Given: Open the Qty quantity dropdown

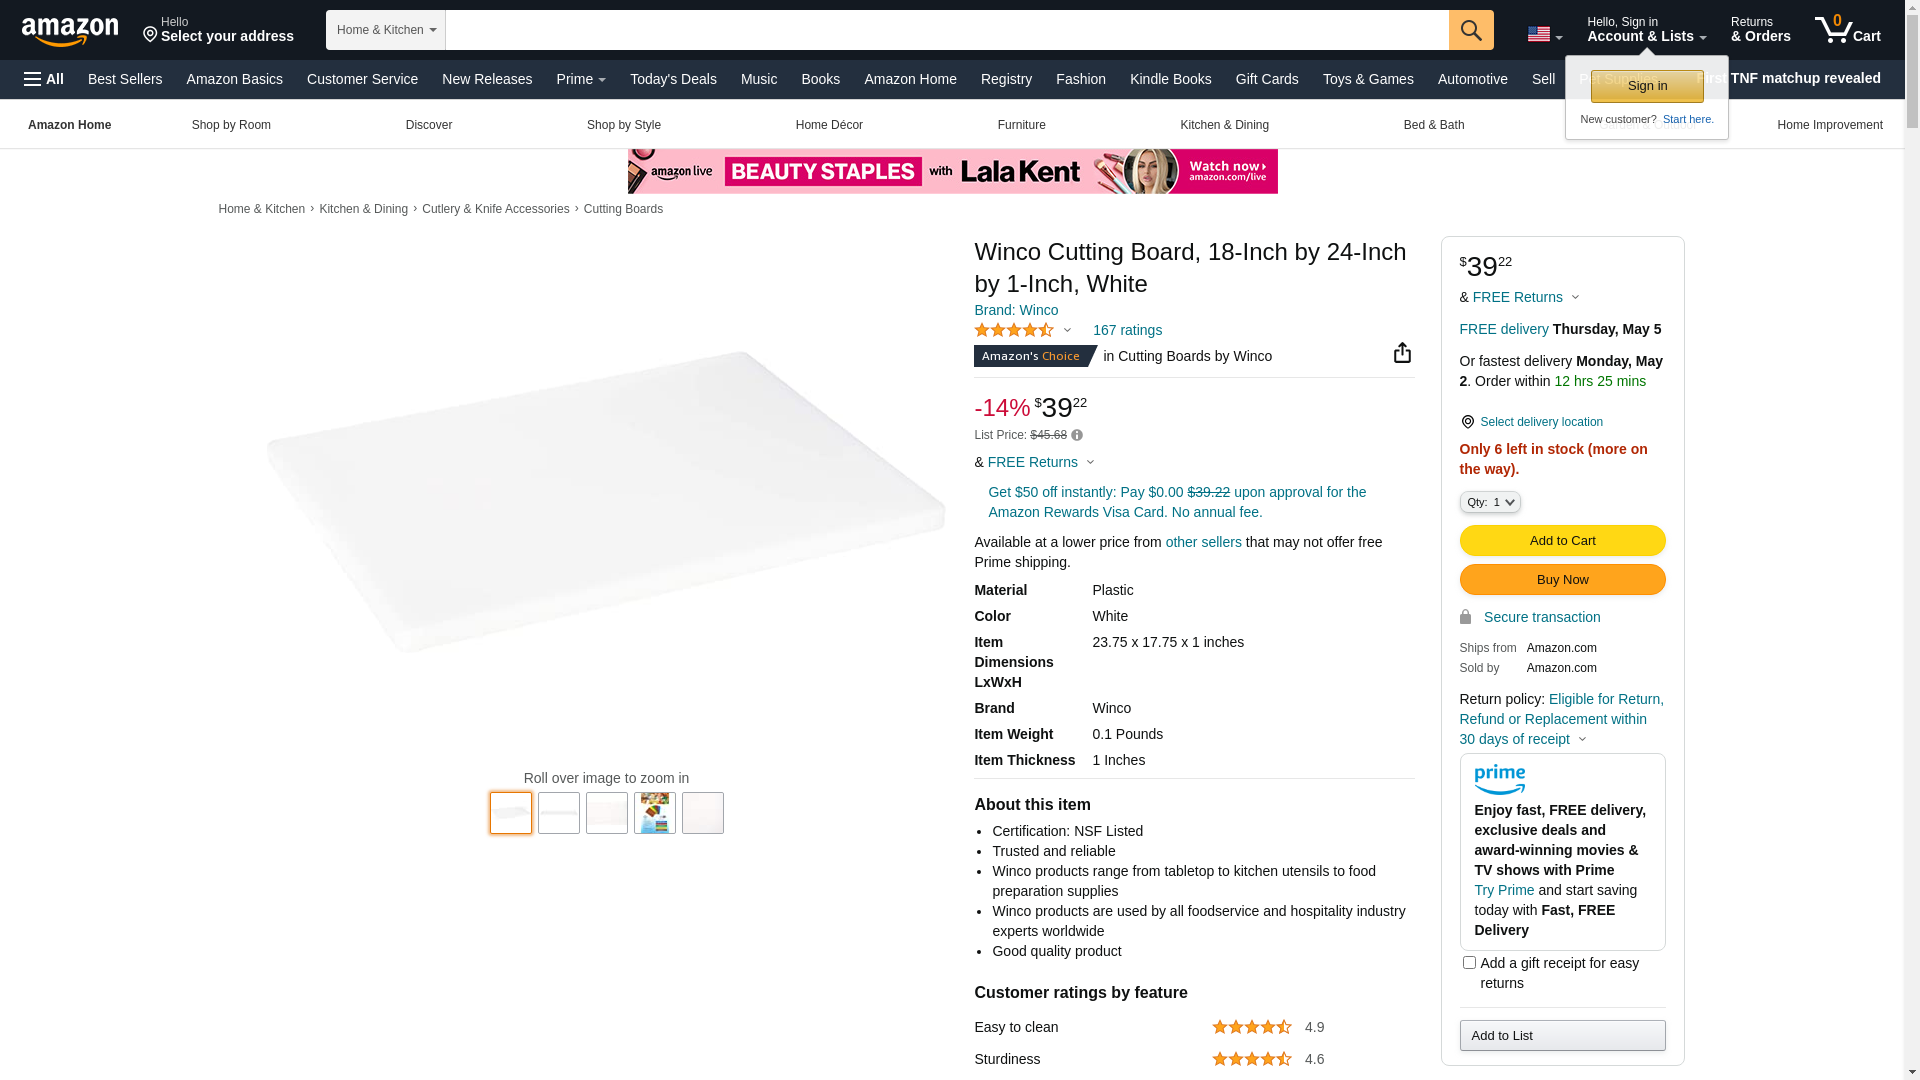Looking at the screenshot, I should click(1489, 502).
